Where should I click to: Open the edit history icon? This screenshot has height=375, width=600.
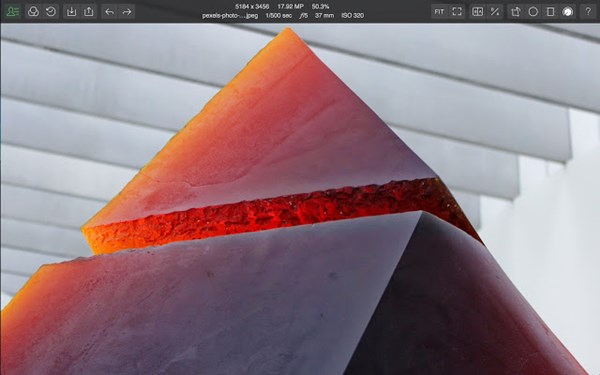click(51, 11)
